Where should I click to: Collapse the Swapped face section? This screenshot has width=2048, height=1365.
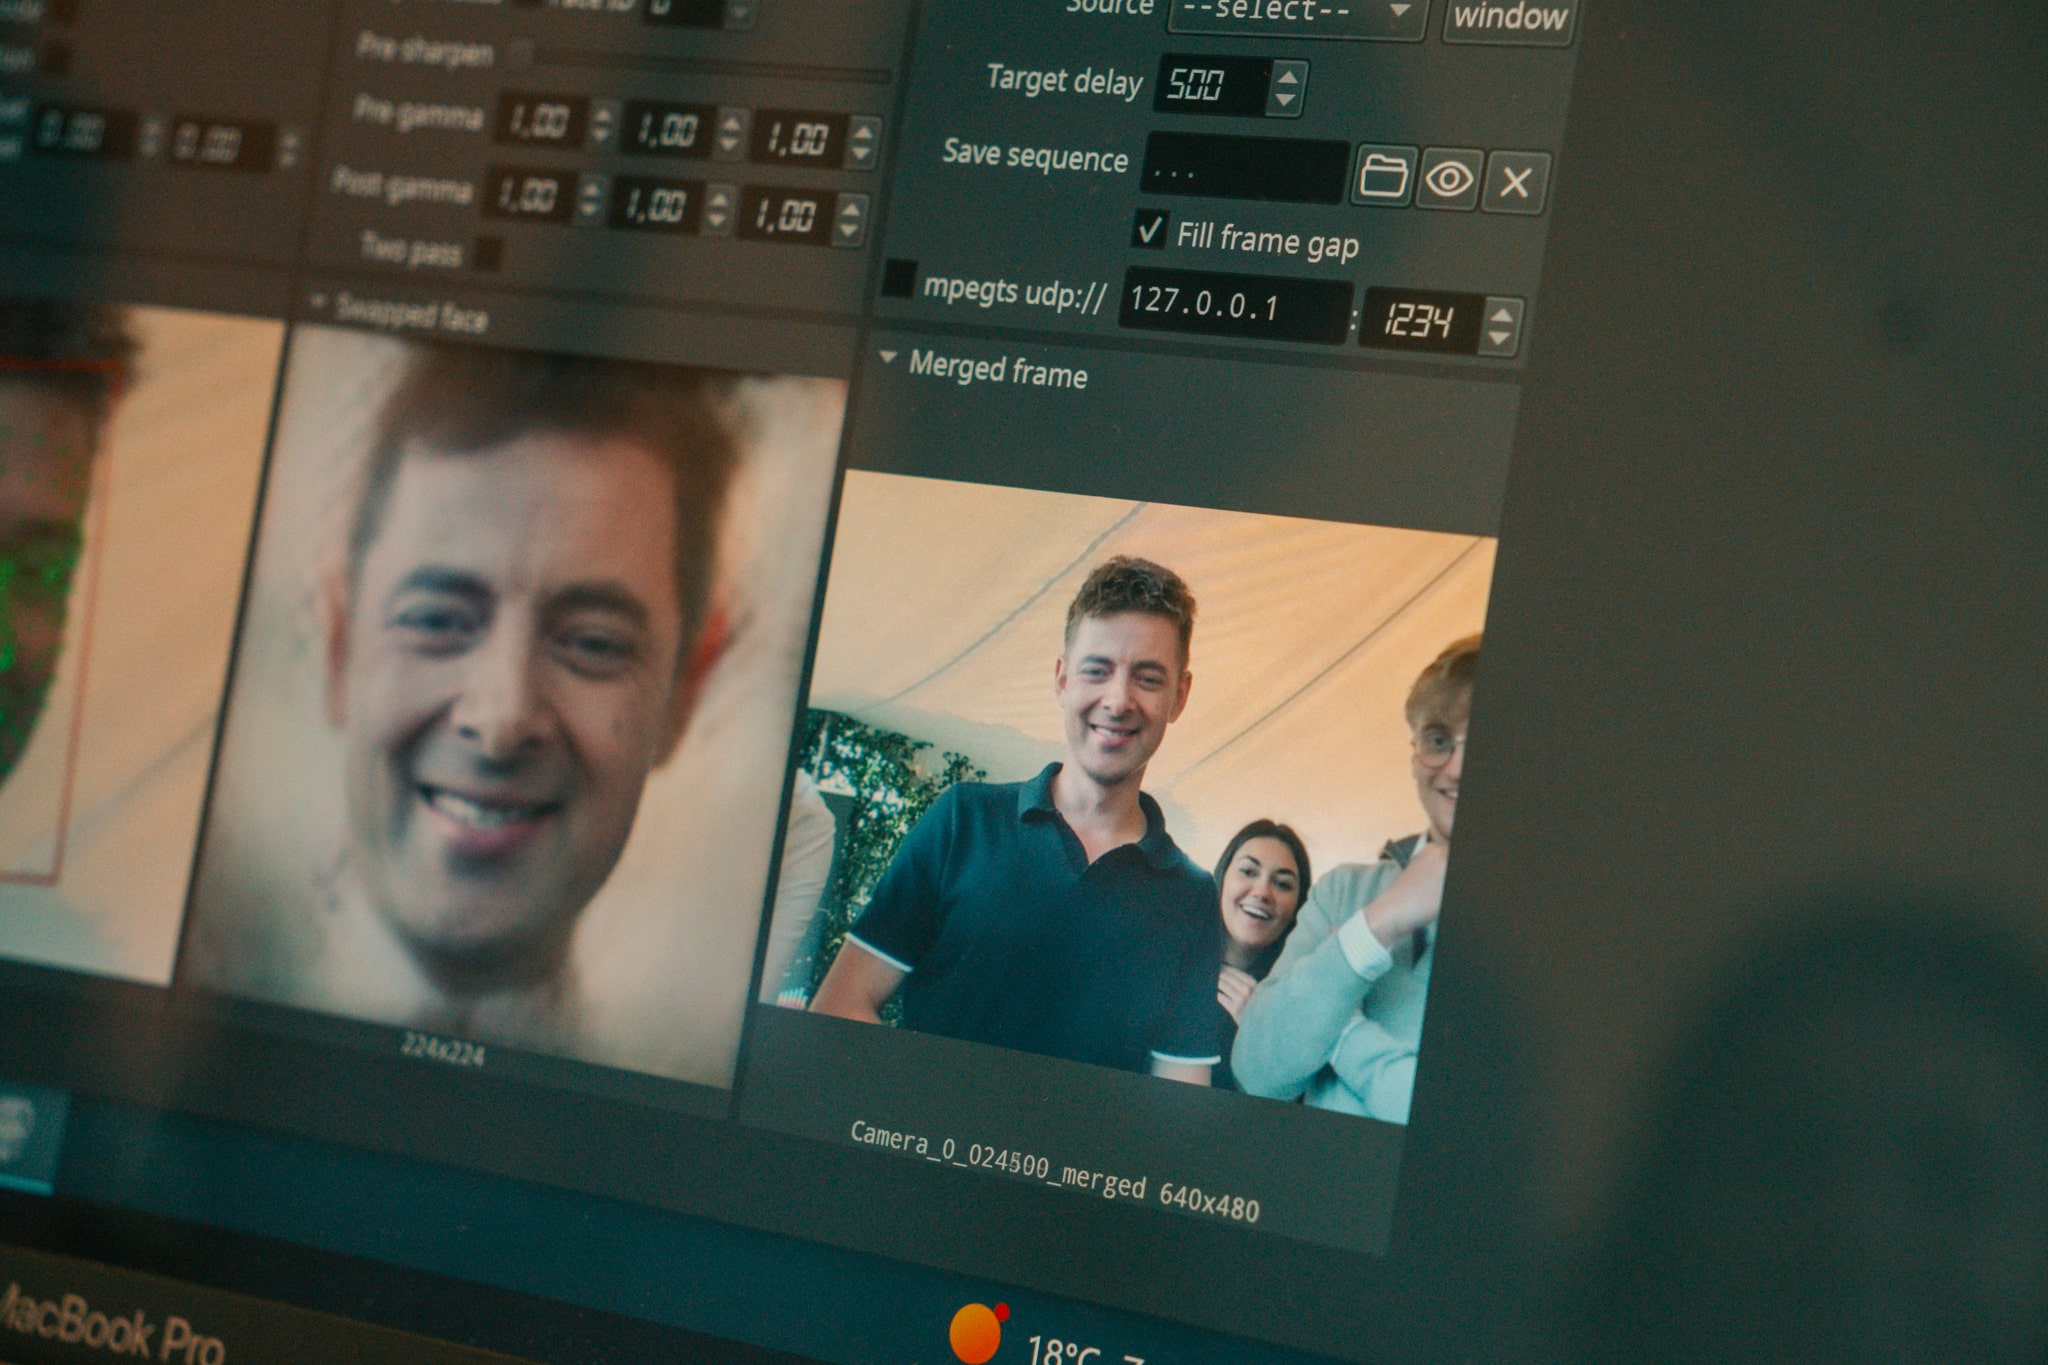coord(319,299)
